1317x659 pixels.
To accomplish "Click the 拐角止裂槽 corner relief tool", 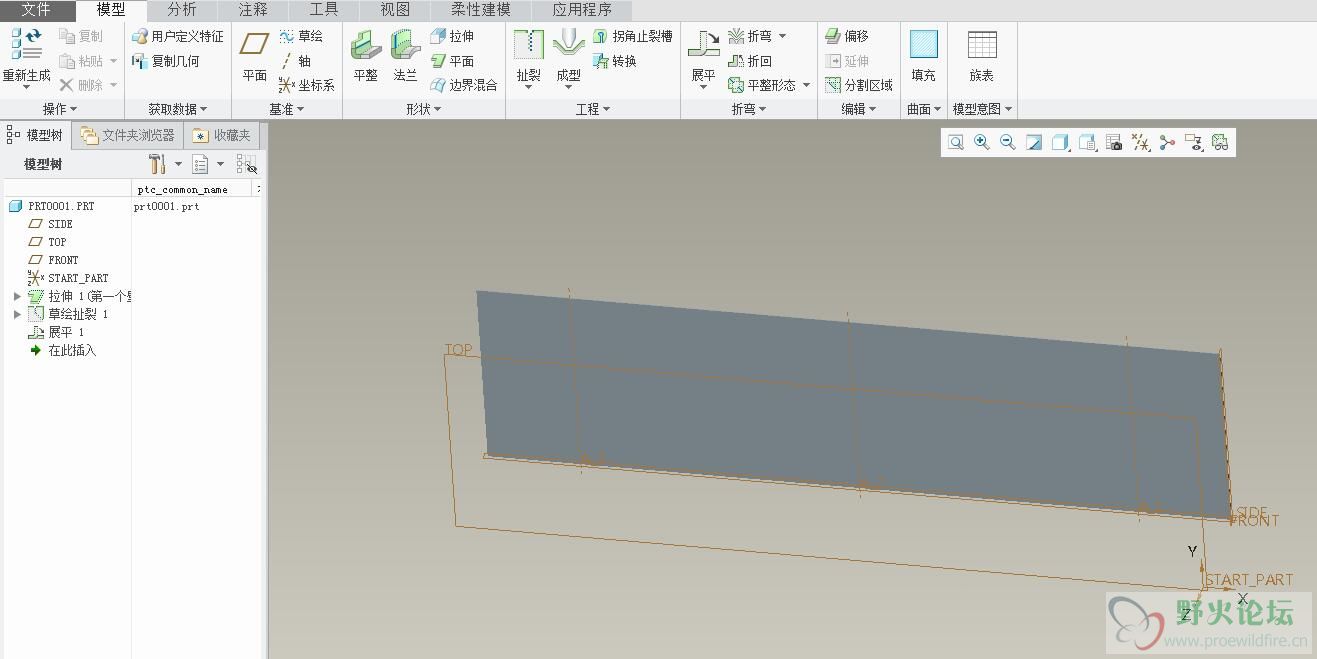I will [632, 36].
